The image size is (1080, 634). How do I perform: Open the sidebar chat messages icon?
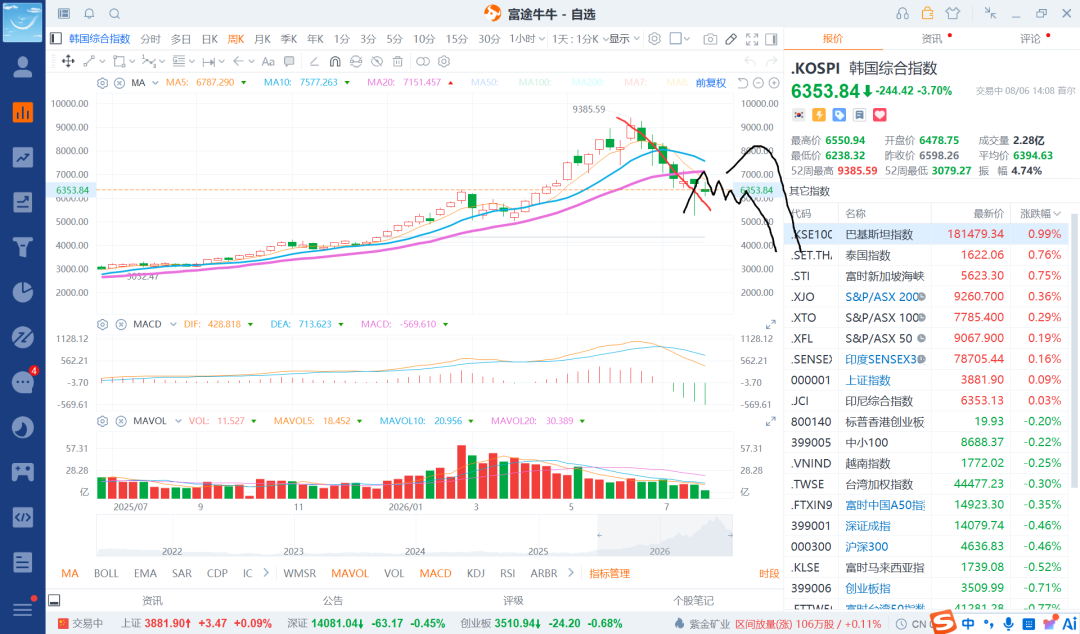[23, 382]
